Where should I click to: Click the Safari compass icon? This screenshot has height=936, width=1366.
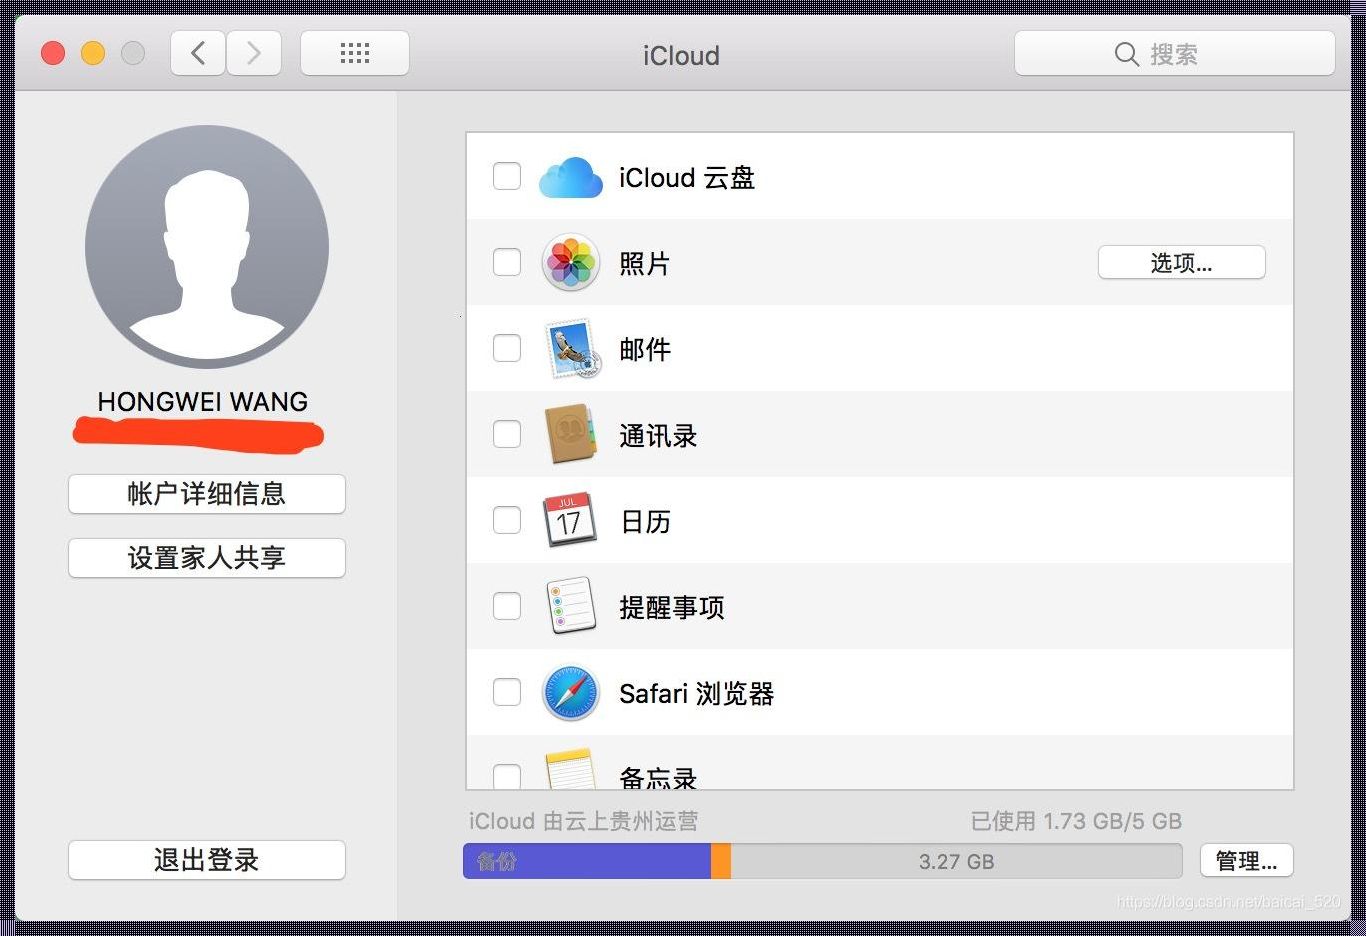pyautogui.click(x=570, y=693)
